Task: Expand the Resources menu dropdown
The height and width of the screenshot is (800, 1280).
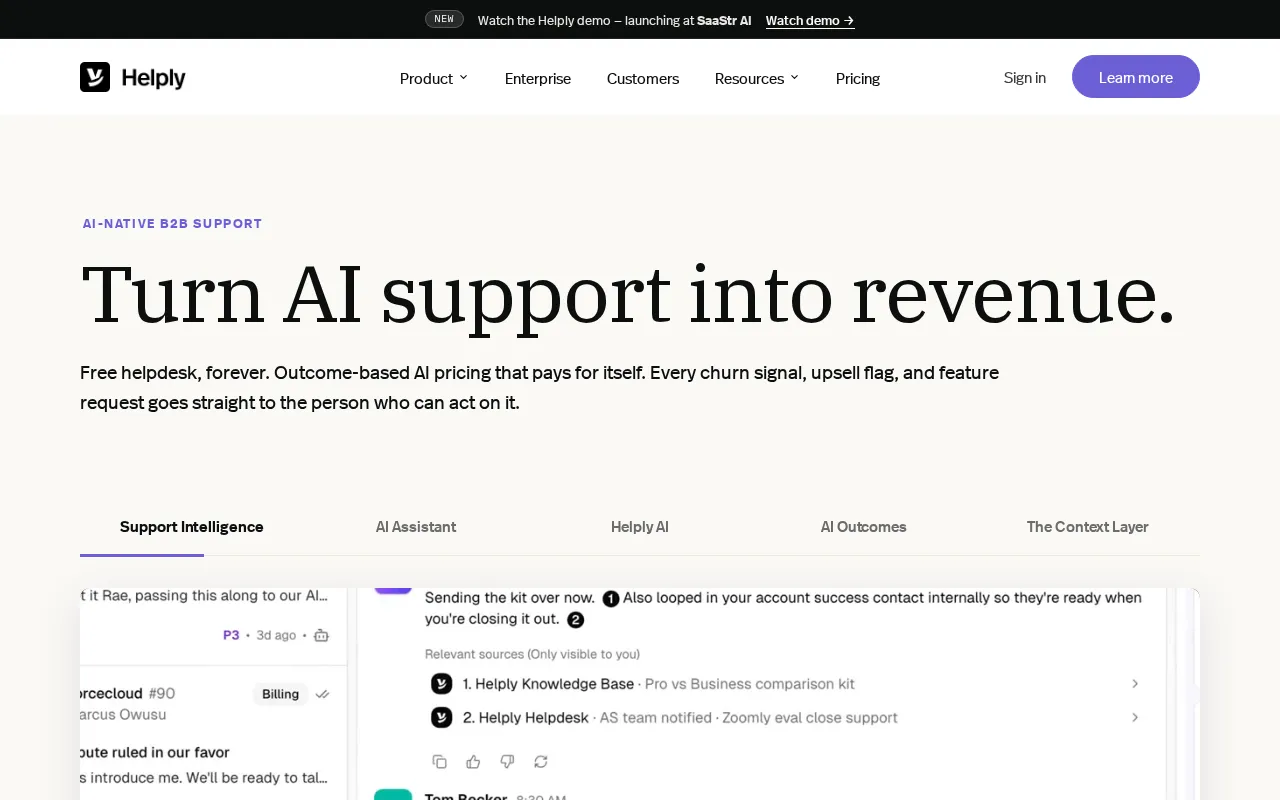Action: tap(757, 78)
